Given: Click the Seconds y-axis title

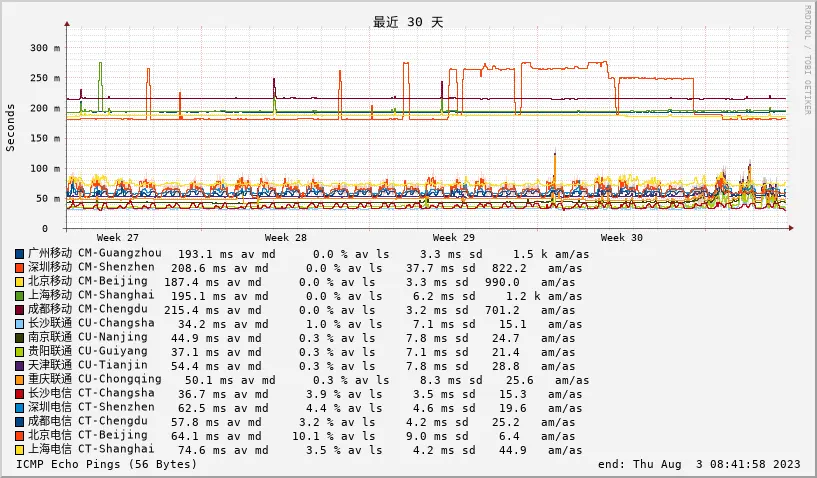Looking at the screenshot, I should (11, 127).
